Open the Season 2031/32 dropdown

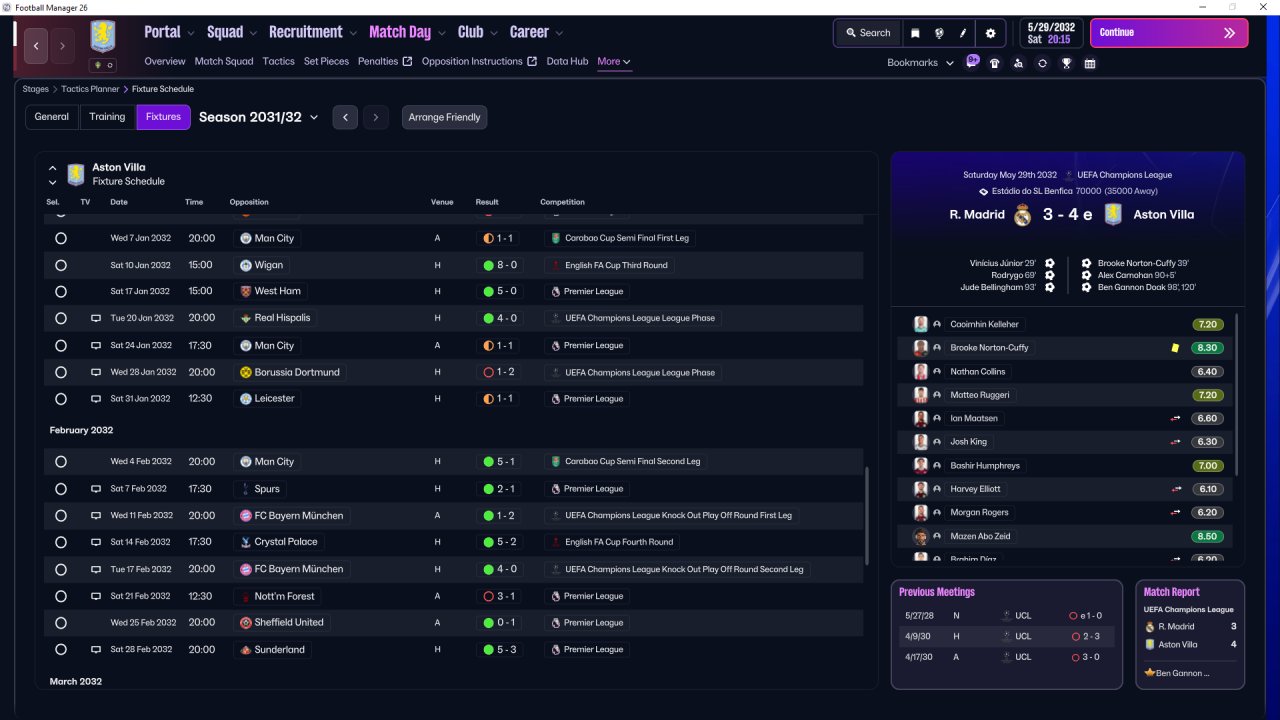point(258,117)
